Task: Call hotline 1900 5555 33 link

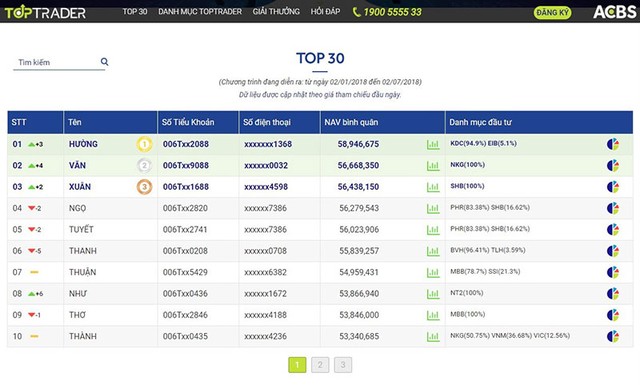Action: 392,12
